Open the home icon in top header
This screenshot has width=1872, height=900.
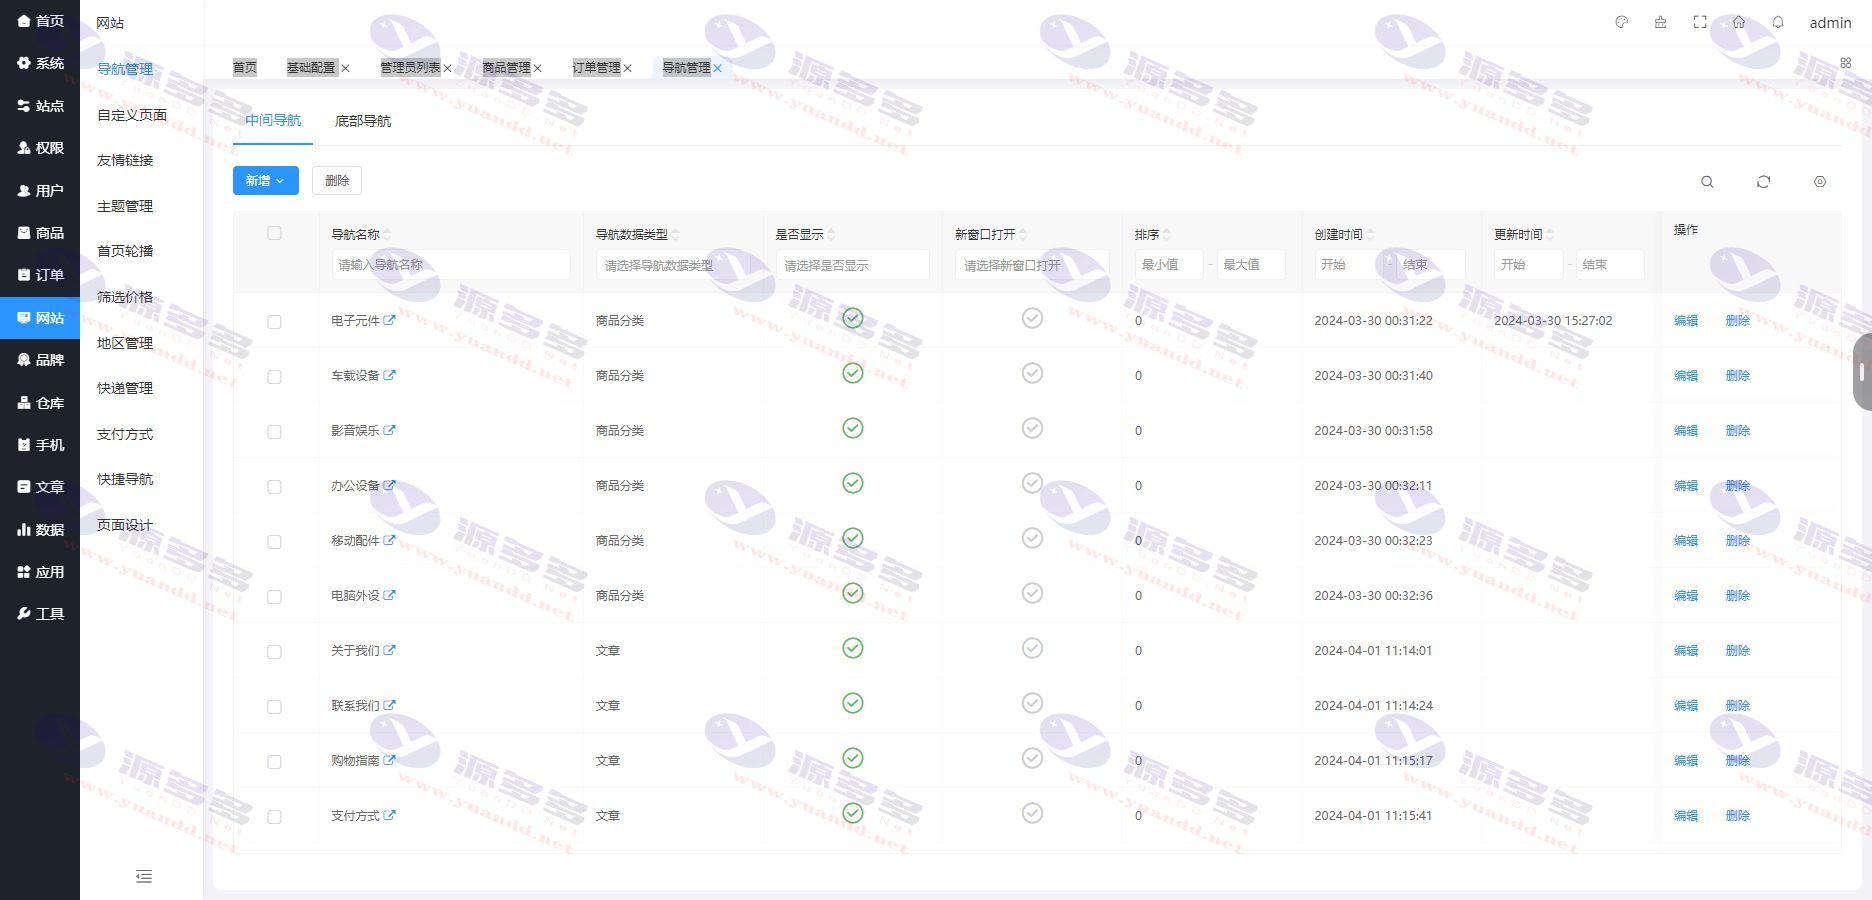[x=1739, y=22]
